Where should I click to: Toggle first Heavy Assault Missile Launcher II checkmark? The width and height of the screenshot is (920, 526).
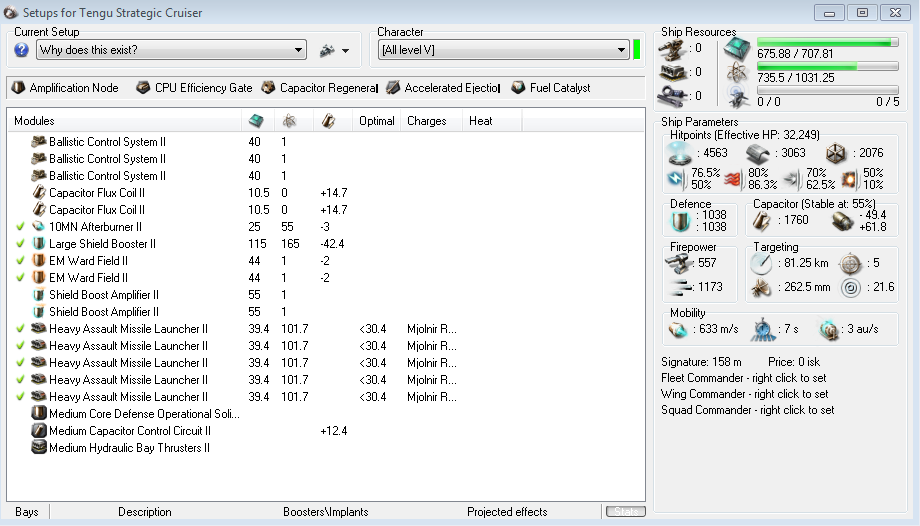point(21,329)
